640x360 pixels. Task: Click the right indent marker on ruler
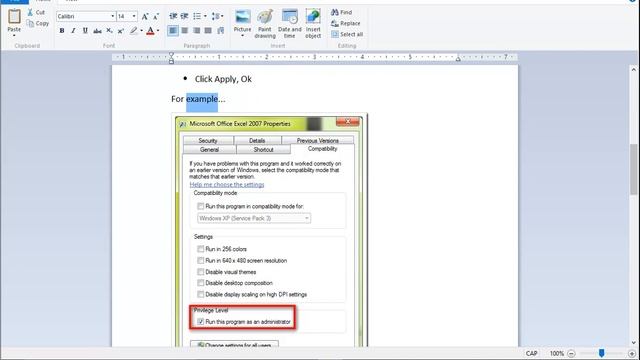(458, 58)
